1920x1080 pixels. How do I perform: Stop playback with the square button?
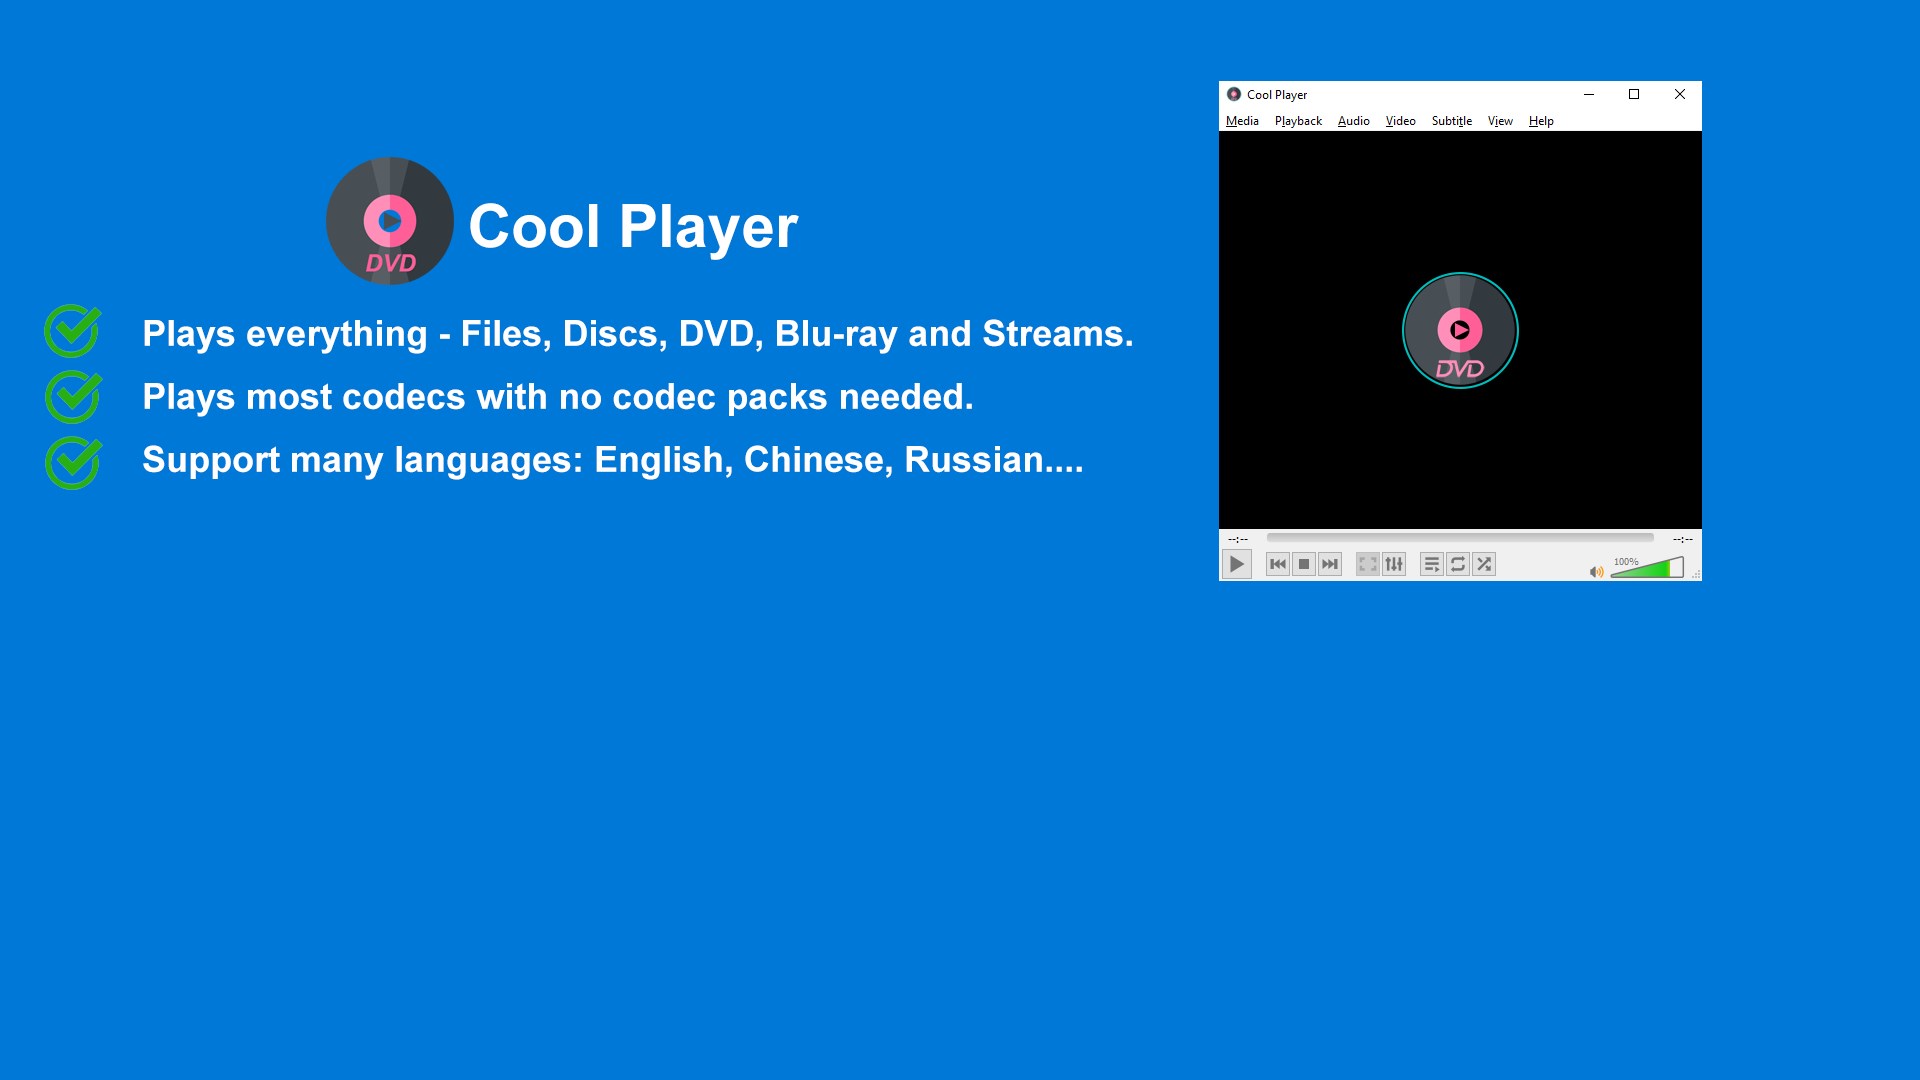(x=1303, y=564)
